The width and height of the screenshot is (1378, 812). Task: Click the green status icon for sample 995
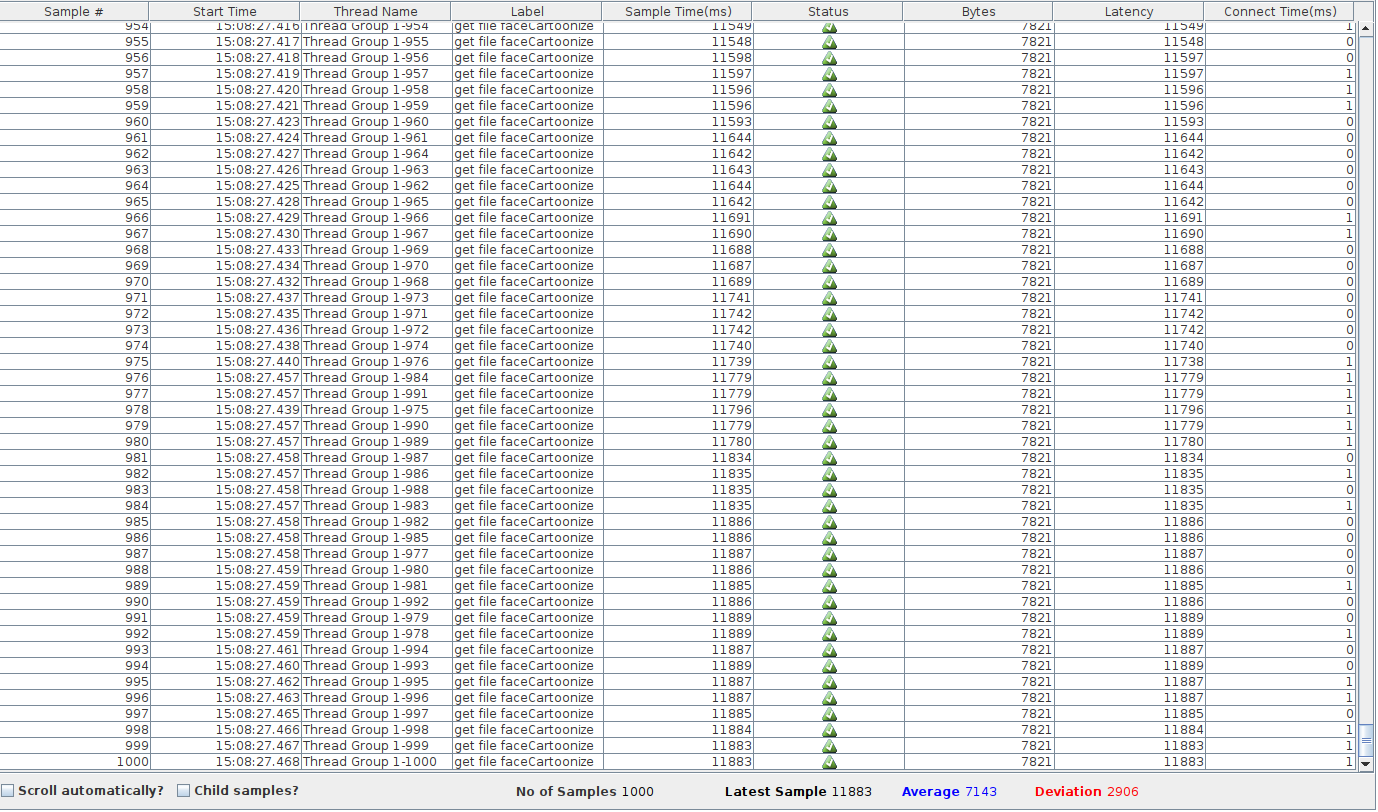pyautogui.click(x=829, y=682)
